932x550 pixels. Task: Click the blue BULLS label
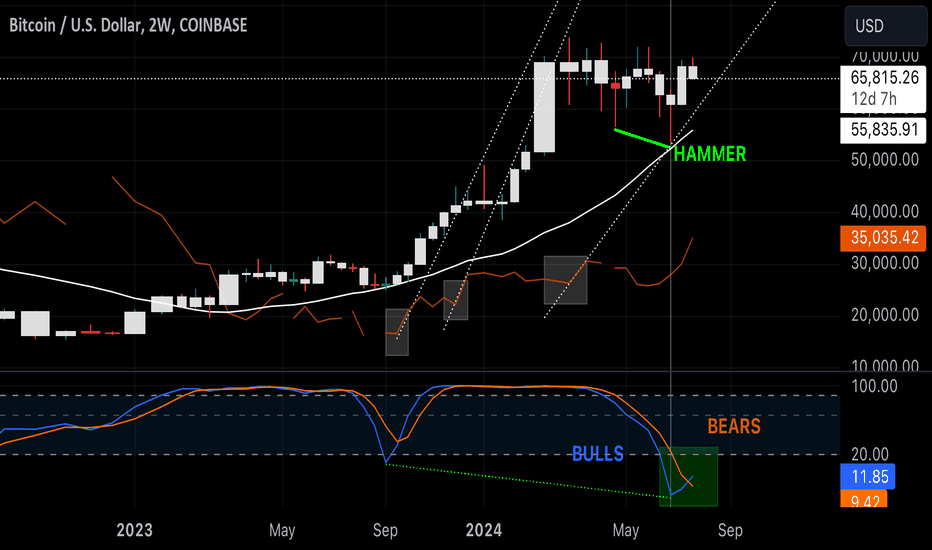pyautogui.click(x=597, y=454)
